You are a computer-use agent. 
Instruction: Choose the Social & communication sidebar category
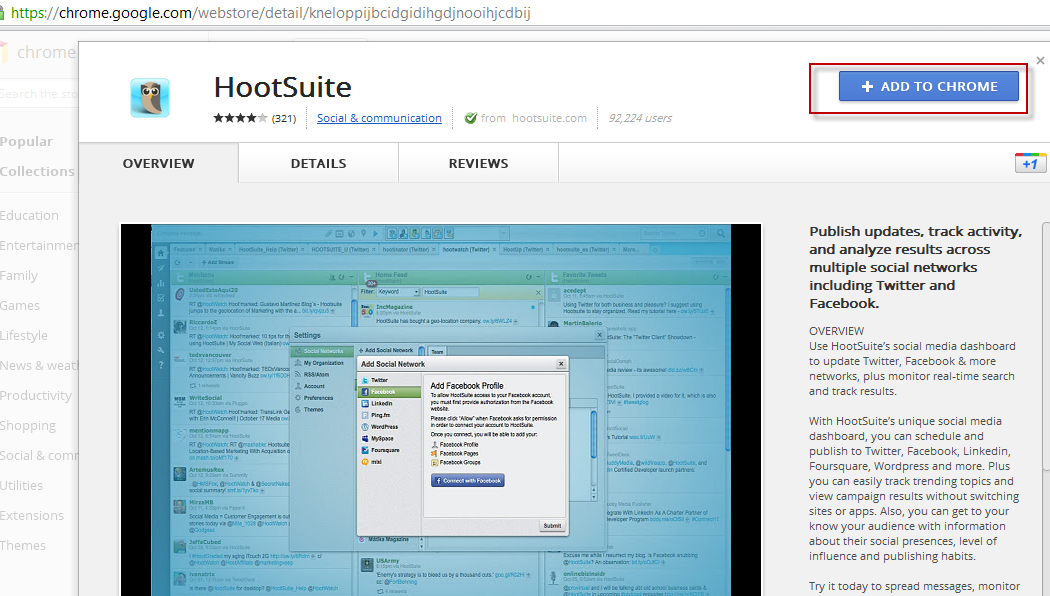click(39, 455)
